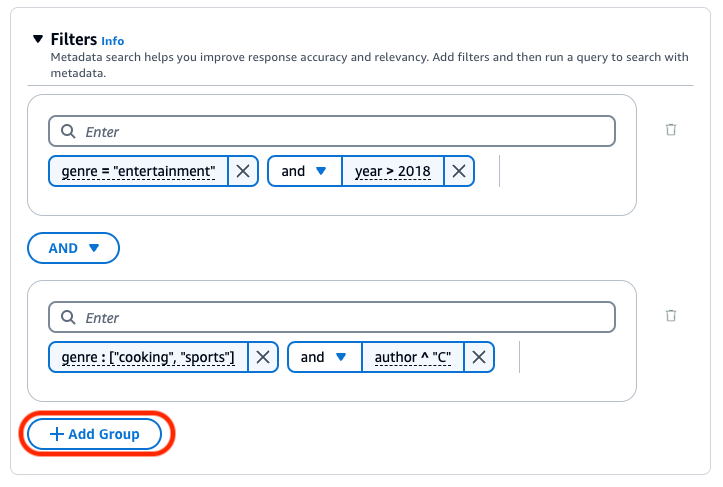Edit the author ^ "C" filter token
Viewport: 723px width, 487px height.
pos(413,357)
